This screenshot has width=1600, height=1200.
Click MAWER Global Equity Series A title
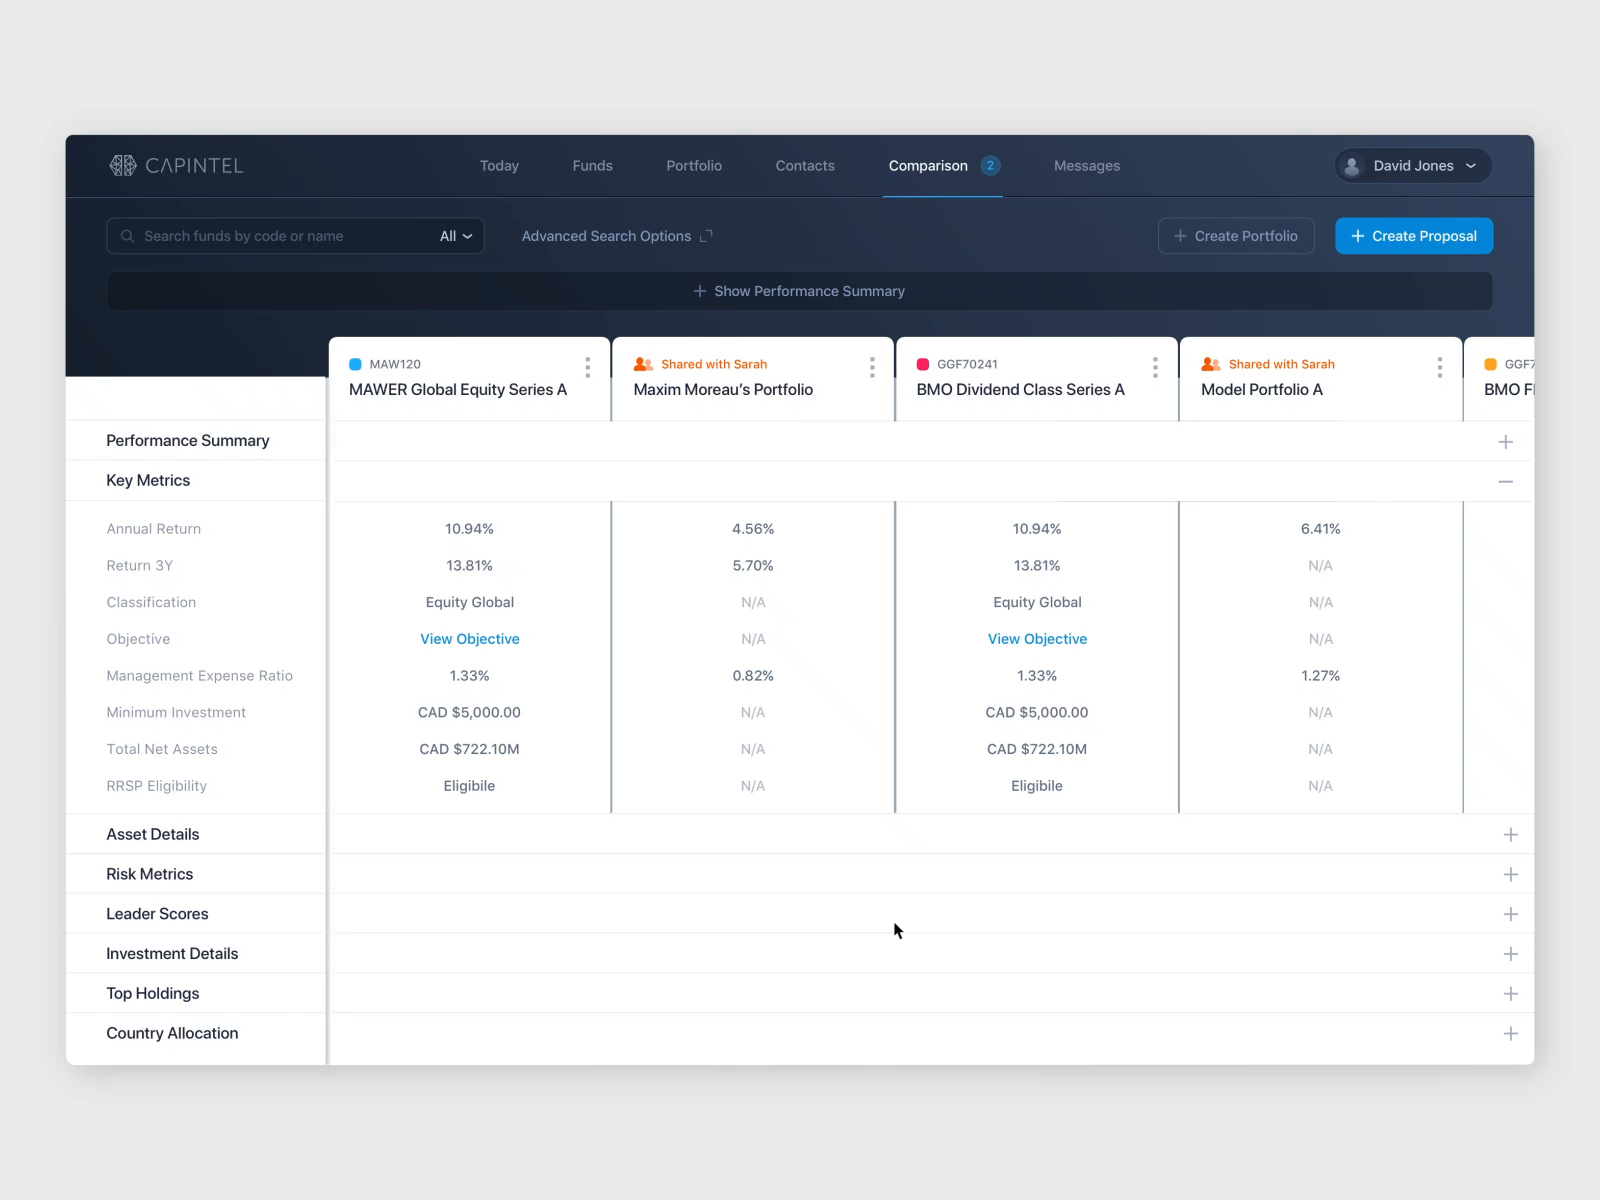[x=458, y=390]
